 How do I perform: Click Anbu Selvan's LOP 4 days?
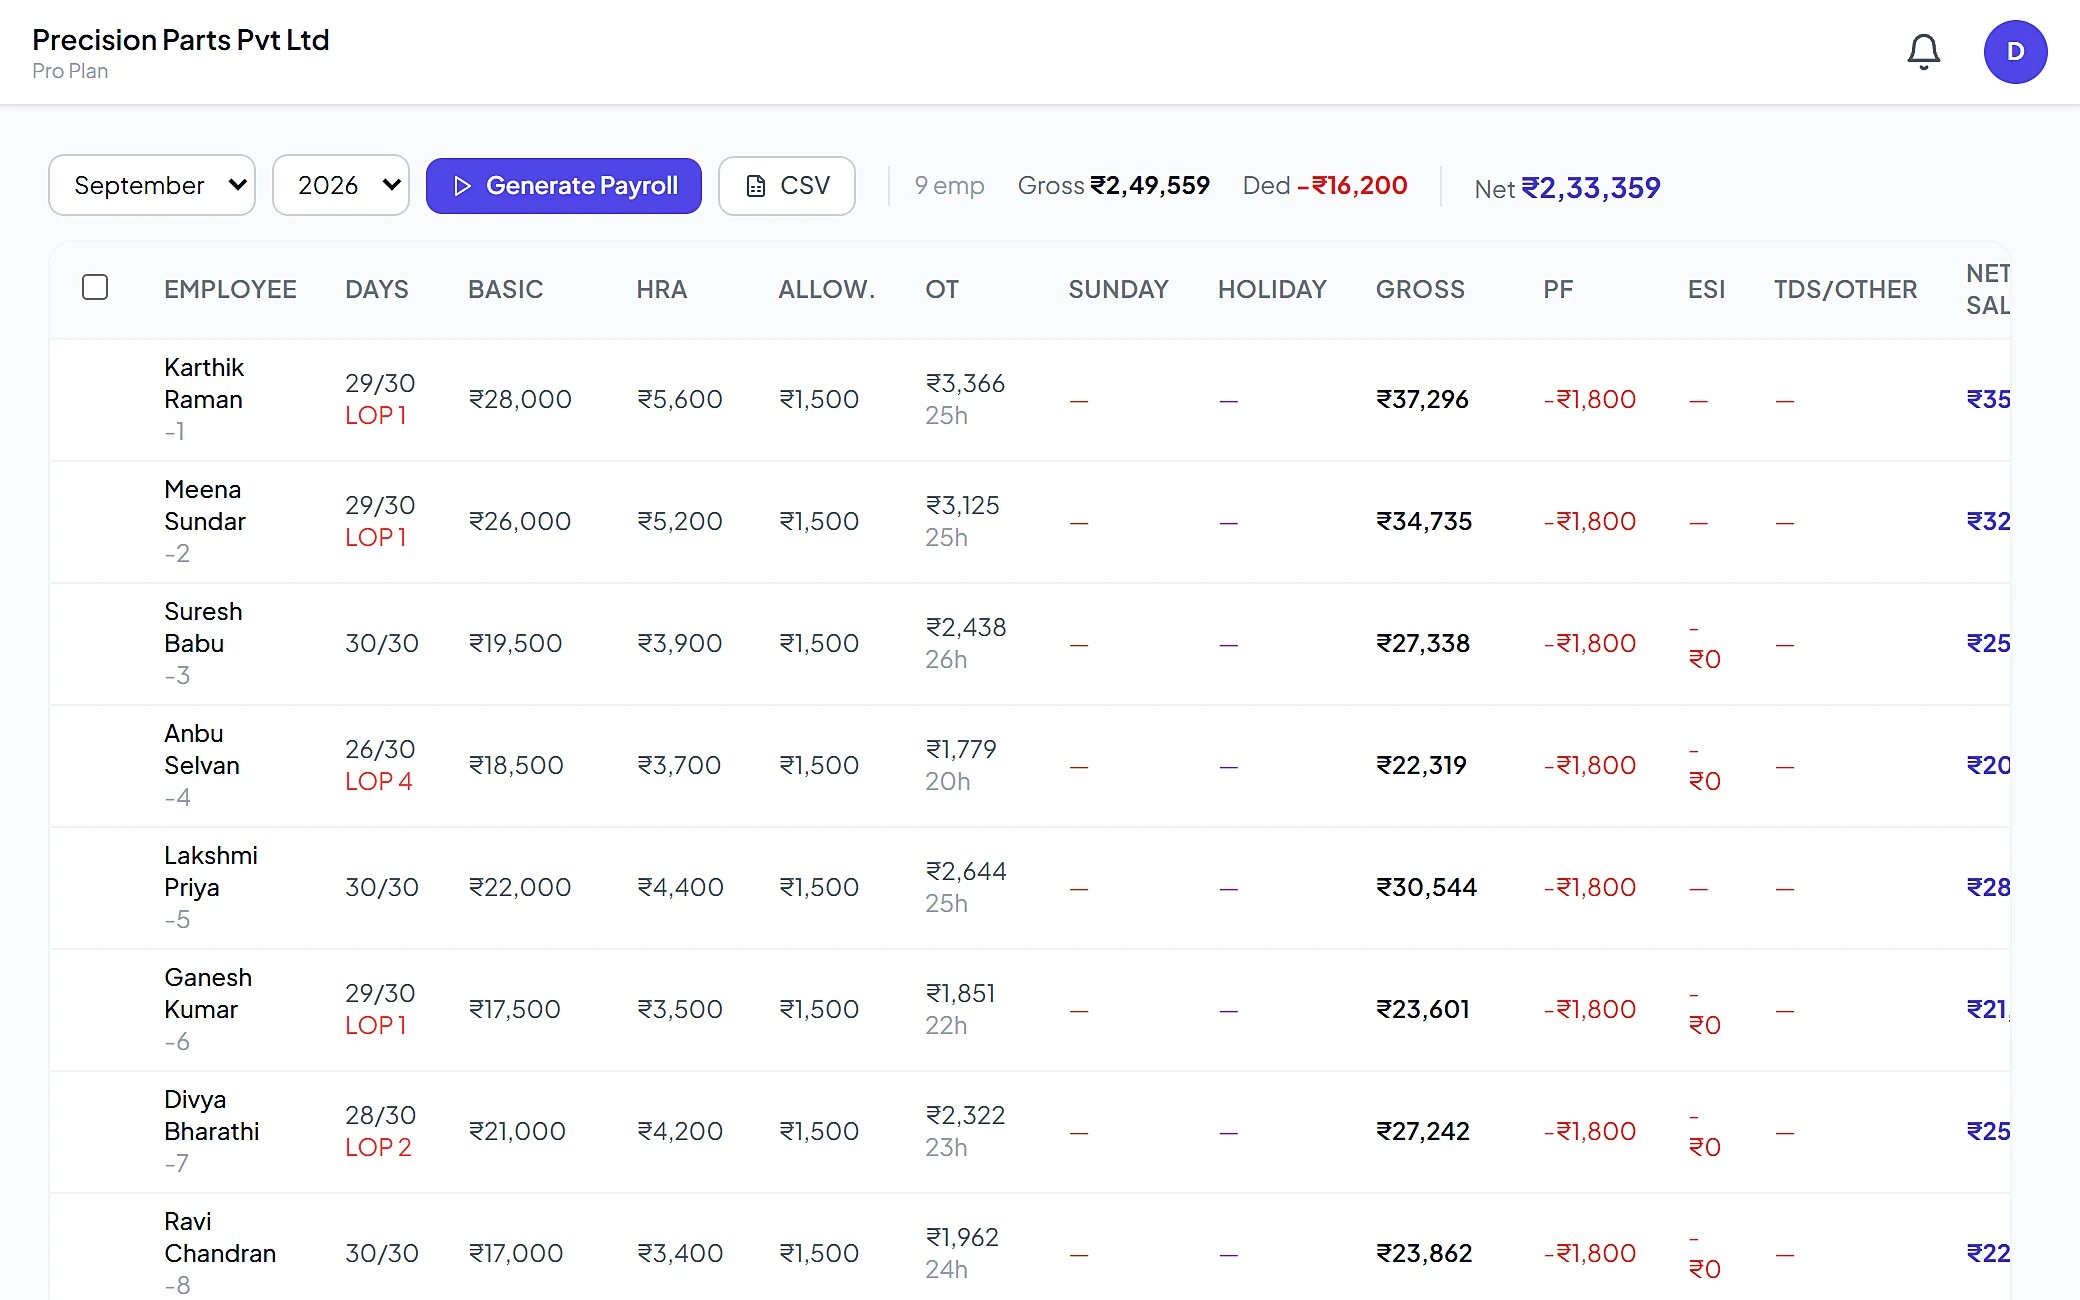tap(379, 782)
